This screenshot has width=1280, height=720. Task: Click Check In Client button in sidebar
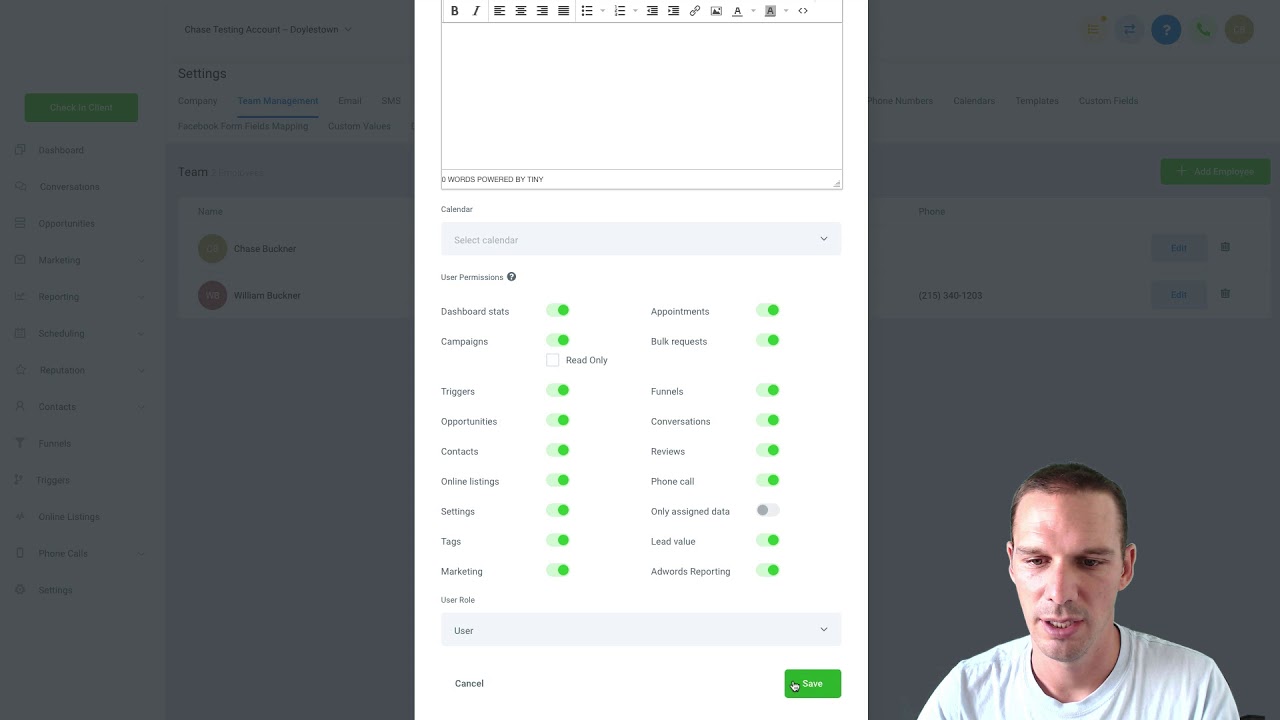pos(81,107)
